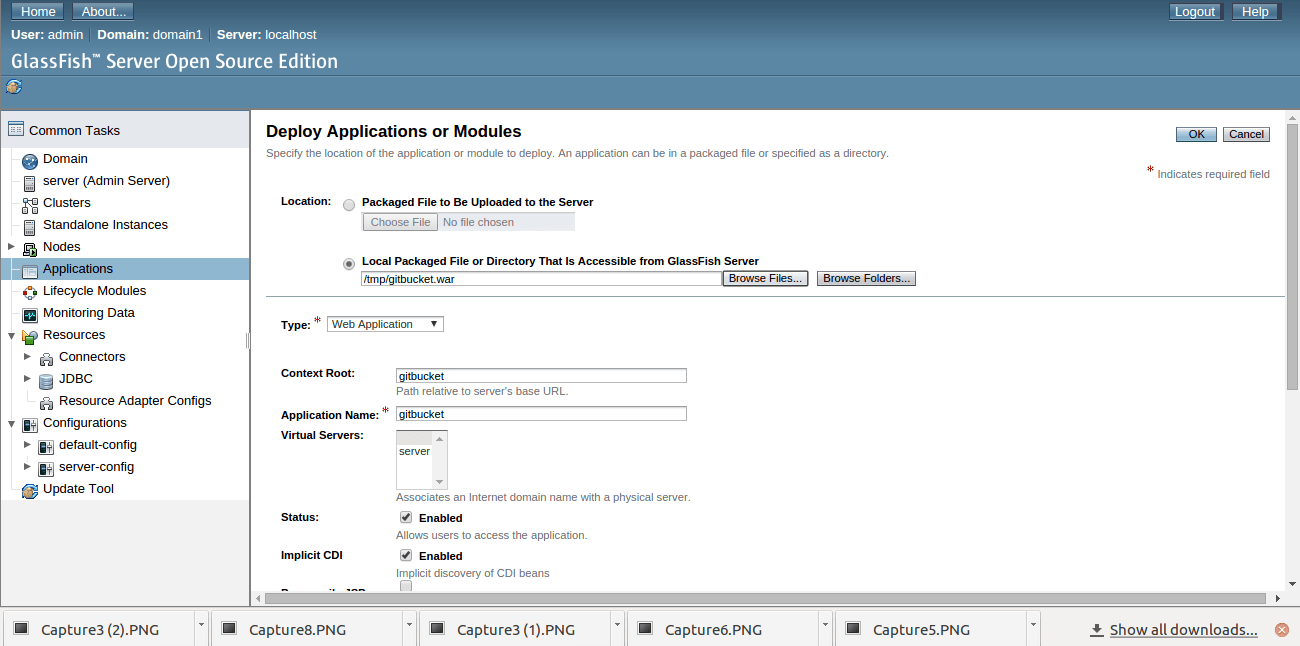
Task: Click the Connectors icon
Action: click(x=46, y=358)
